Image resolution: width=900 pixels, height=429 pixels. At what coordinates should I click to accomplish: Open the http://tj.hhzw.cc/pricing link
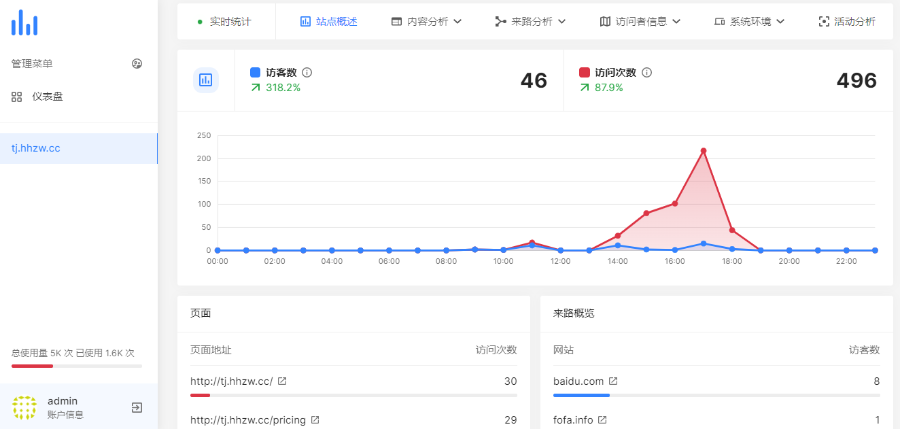pos(248,420)
